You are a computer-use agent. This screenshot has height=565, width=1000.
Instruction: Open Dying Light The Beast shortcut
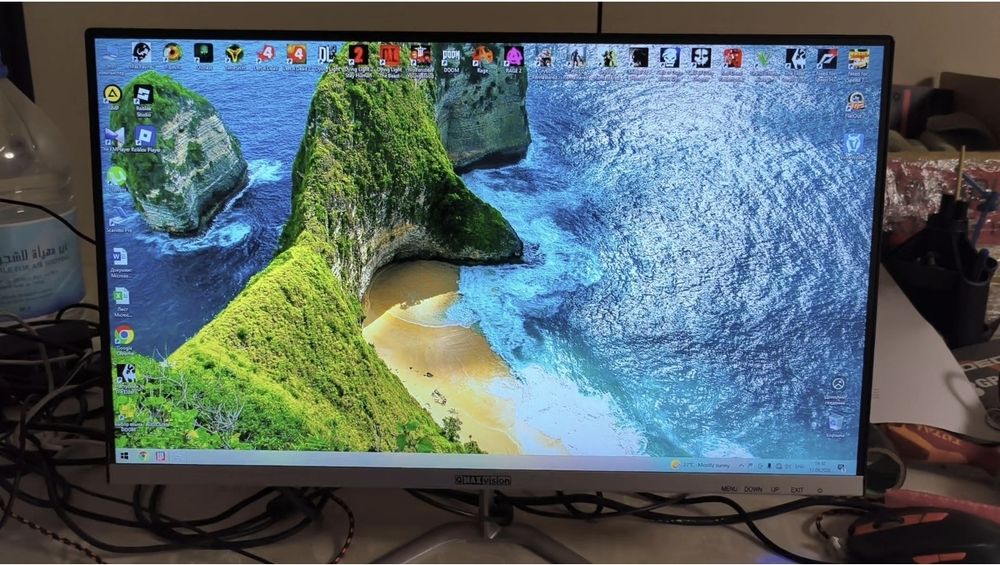389,58
